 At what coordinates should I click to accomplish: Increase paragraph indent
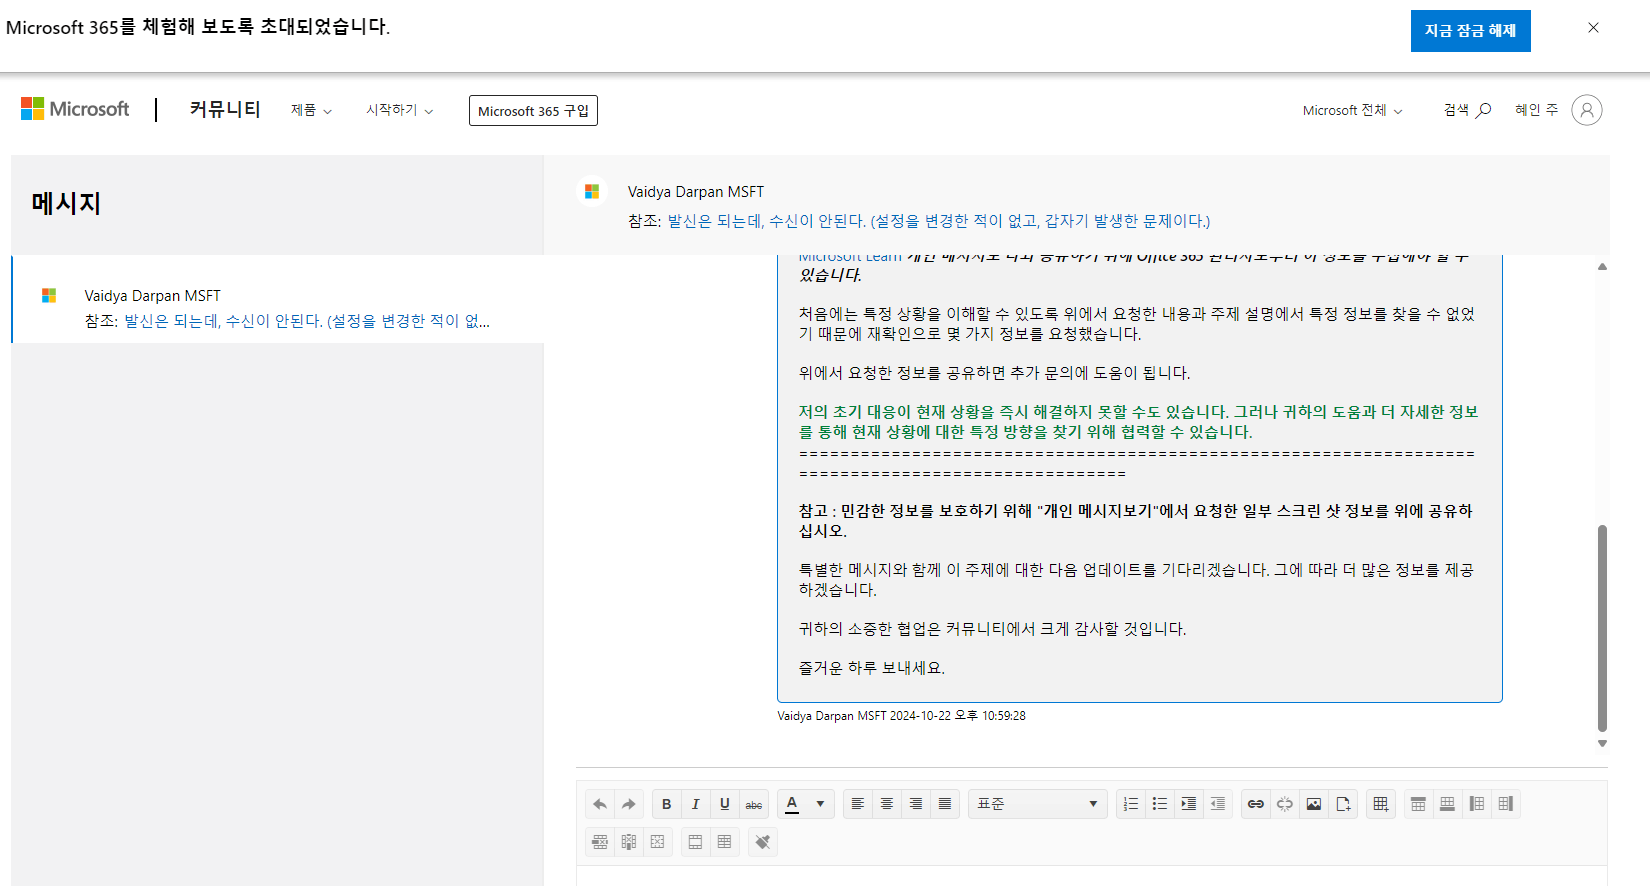[x=1189, y=804]
